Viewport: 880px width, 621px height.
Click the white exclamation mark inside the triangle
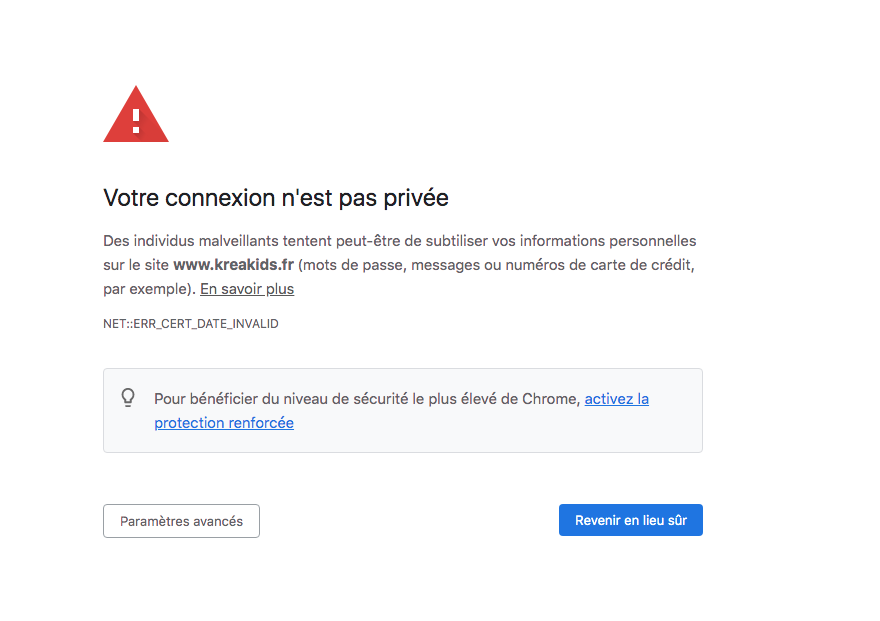coord(136,121)
